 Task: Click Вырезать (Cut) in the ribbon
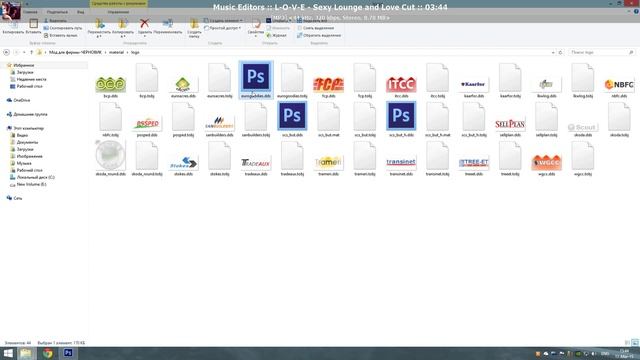[56, 20]
